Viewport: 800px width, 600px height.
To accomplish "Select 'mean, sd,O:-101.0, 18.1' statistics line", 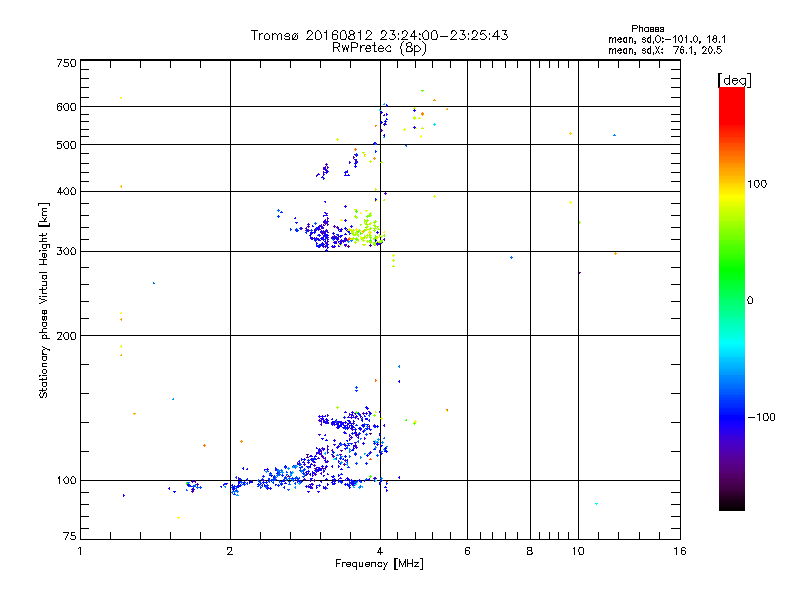I will pos(667,39).
